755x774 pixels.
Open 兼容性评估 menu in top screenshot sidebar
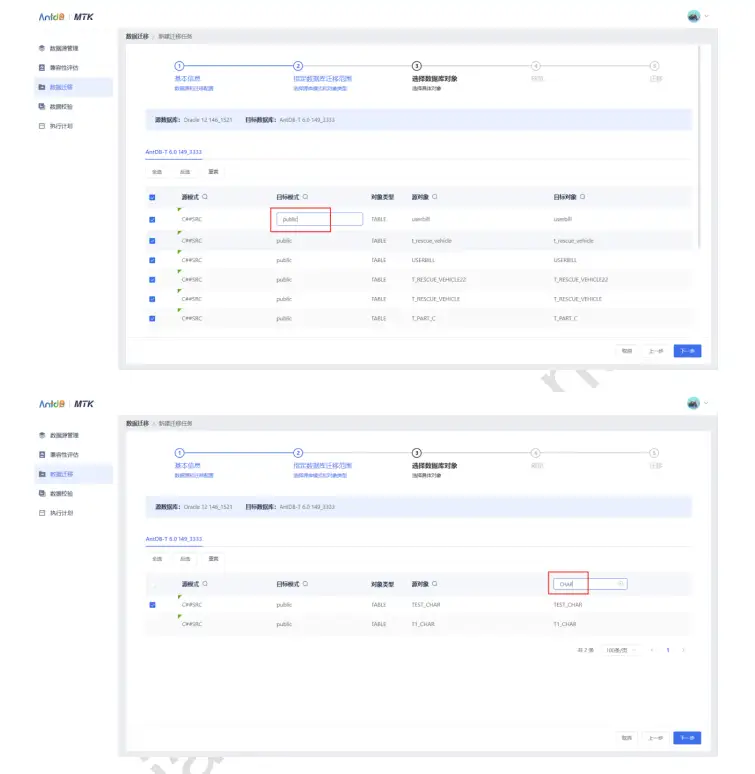pyautogui.click(x=63, y=68)
